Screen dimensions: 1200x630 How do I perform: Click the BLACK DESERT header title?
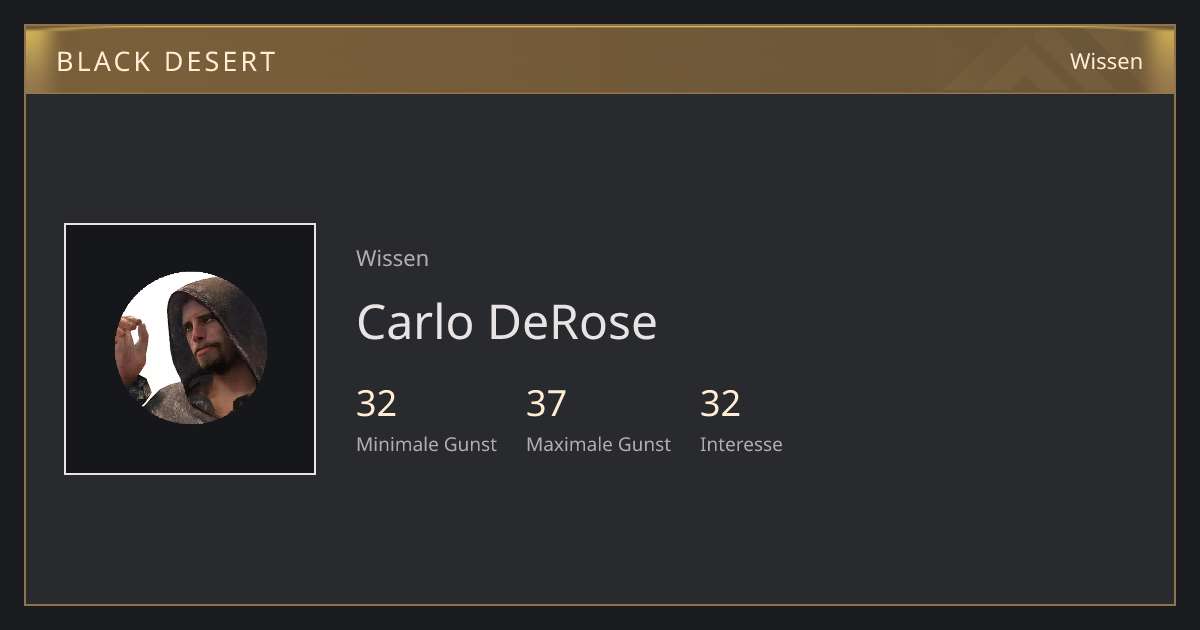pos(166,61)
